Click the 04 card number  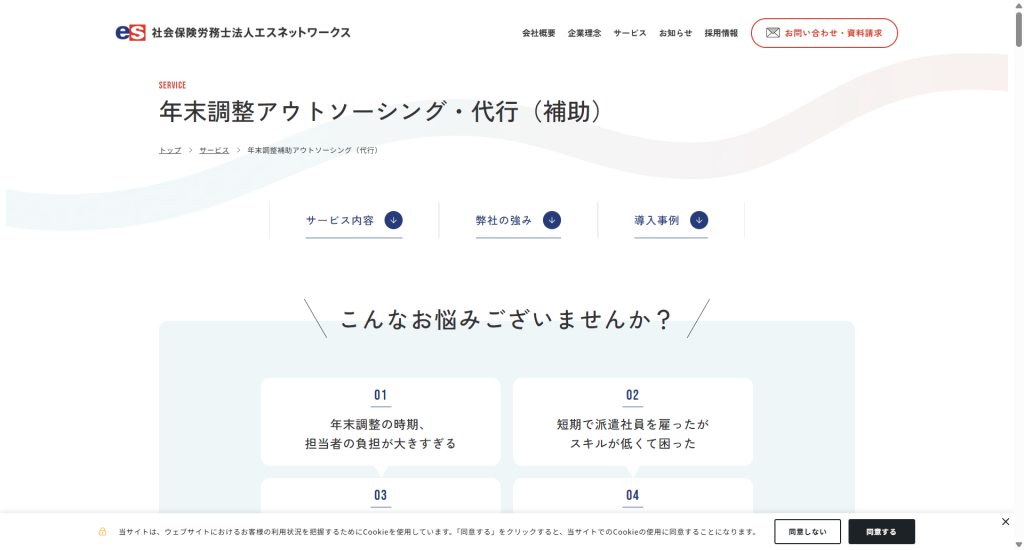633,495
